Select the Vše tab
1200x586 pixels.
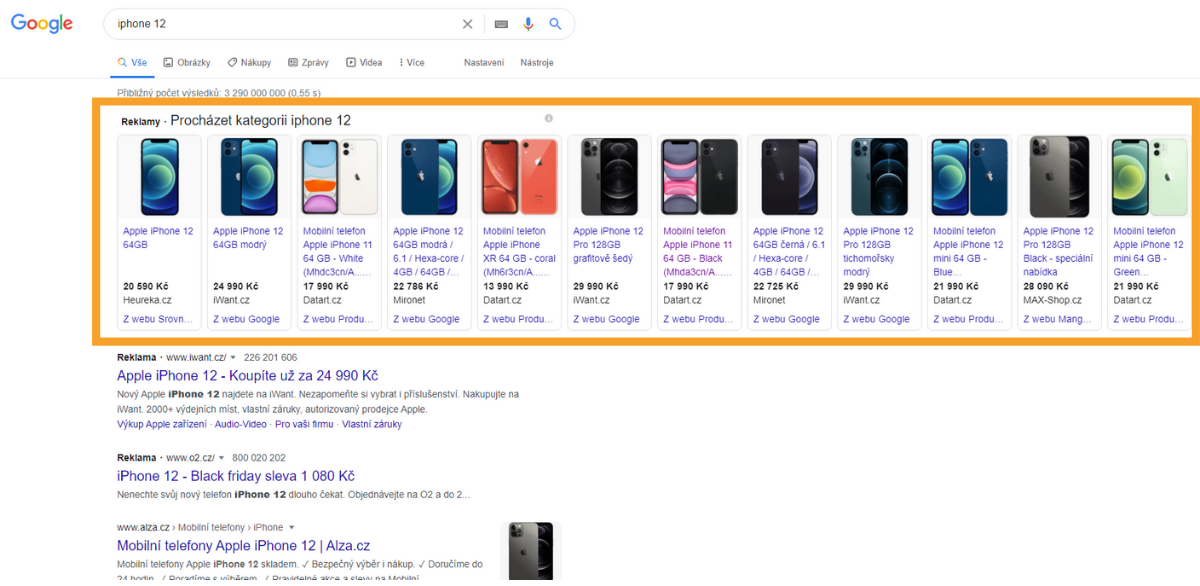pyautogui.click(x=132, y=62)
